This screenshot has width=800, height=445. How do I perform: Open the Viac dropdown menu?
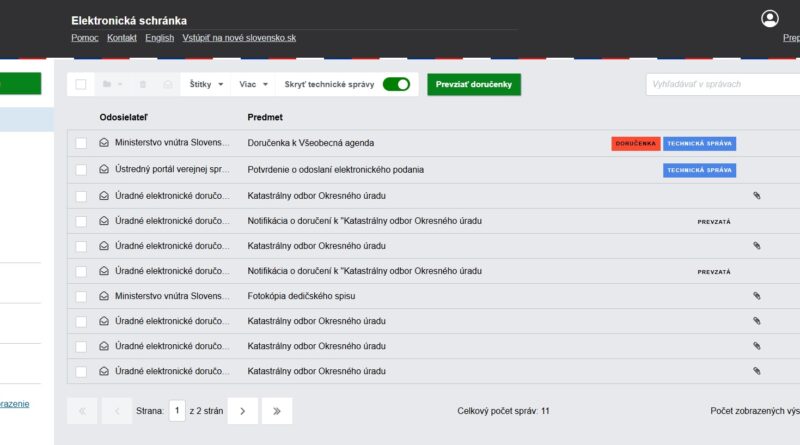[x=253, y=85]
